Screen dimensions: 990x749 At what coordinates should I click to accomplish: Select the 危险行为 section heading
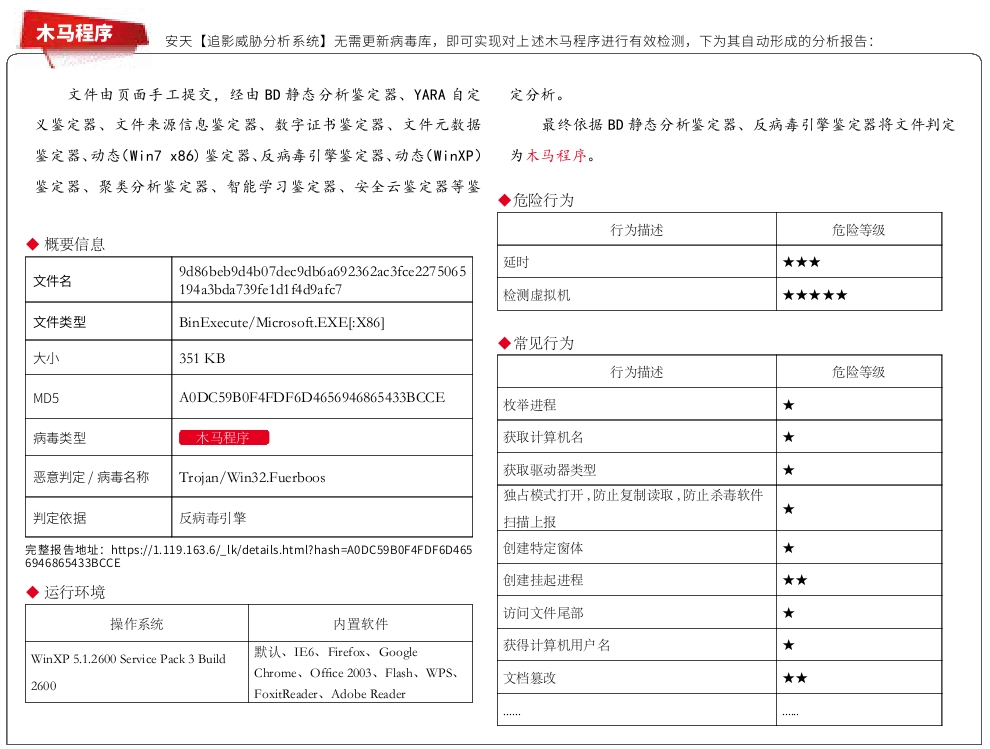click(x=544, y=201)
